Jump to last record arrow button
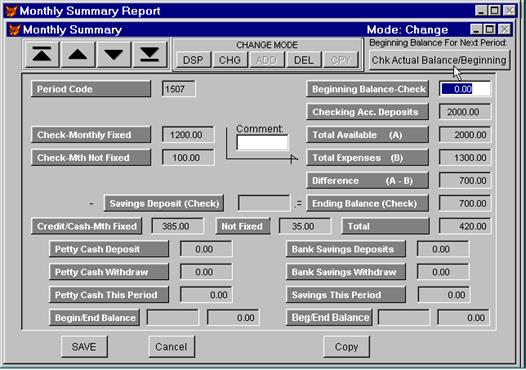 [x=150, y=54]
